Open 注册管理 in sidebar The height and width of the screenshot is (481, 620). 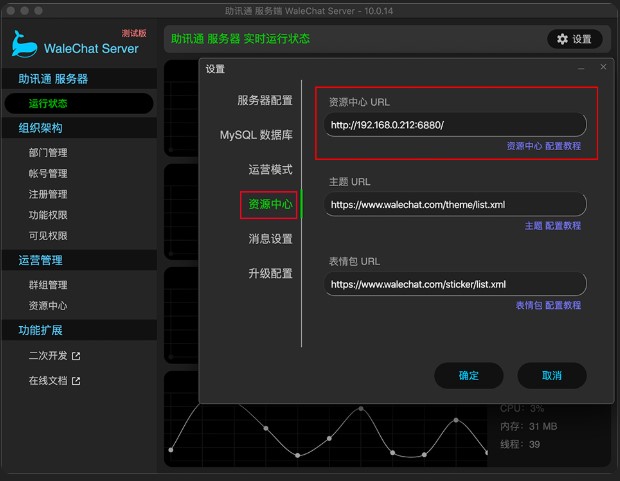tap(48, 194)
